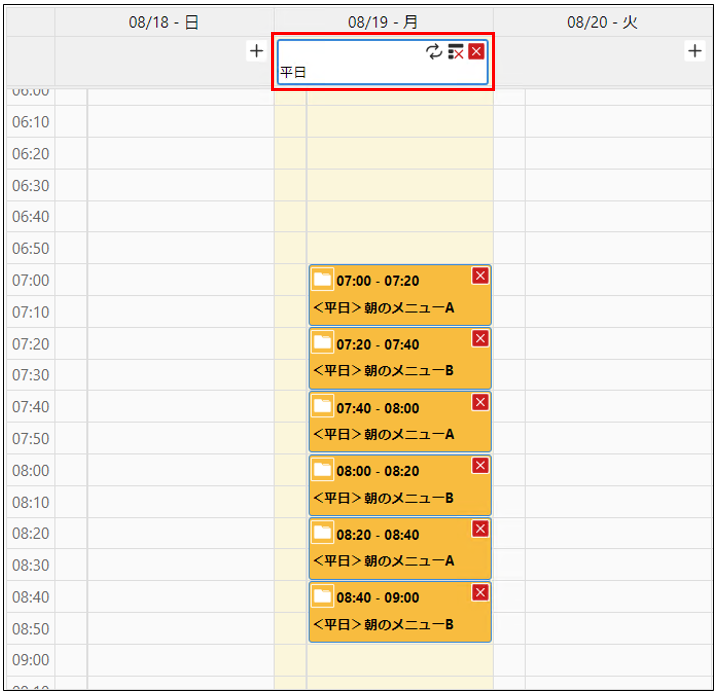Click the 08:10 time row label

coord(31,502)
